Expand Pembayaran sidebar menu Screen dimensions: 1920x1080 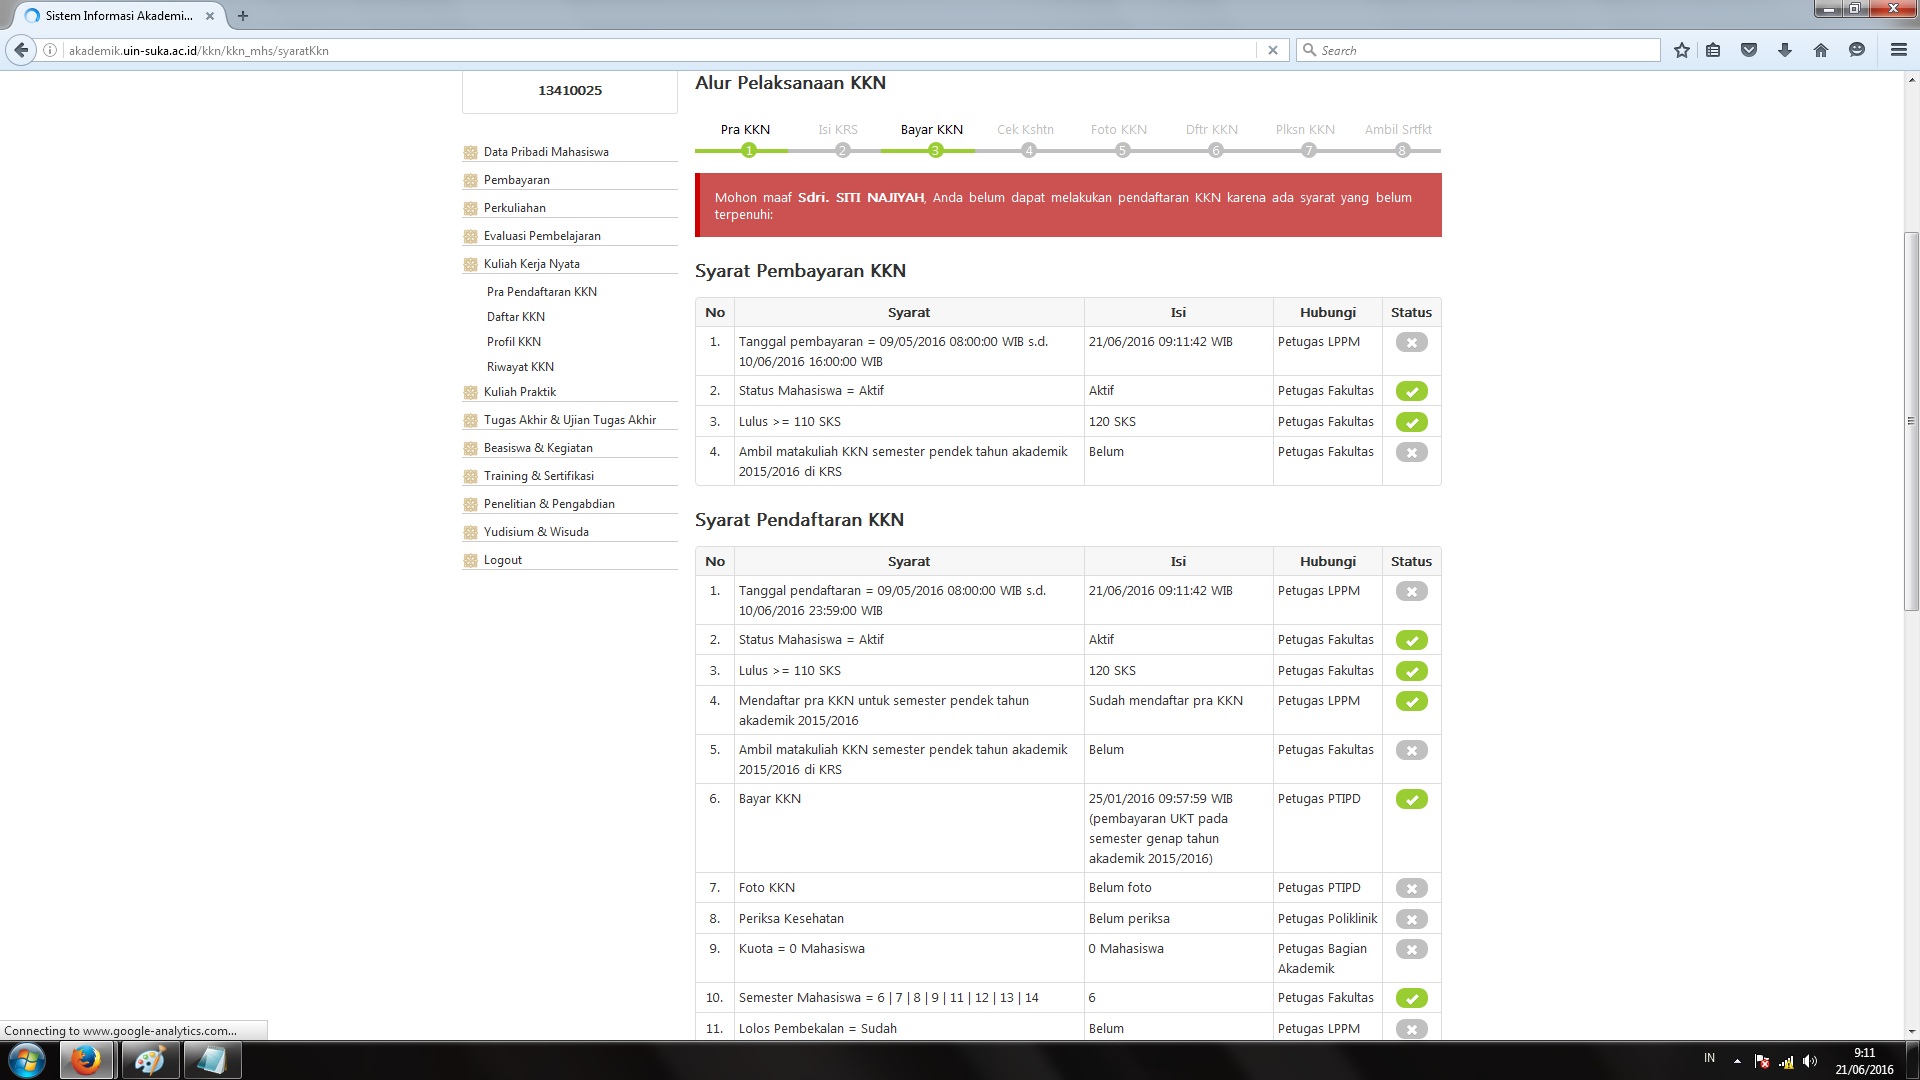[x=516, y=180]
